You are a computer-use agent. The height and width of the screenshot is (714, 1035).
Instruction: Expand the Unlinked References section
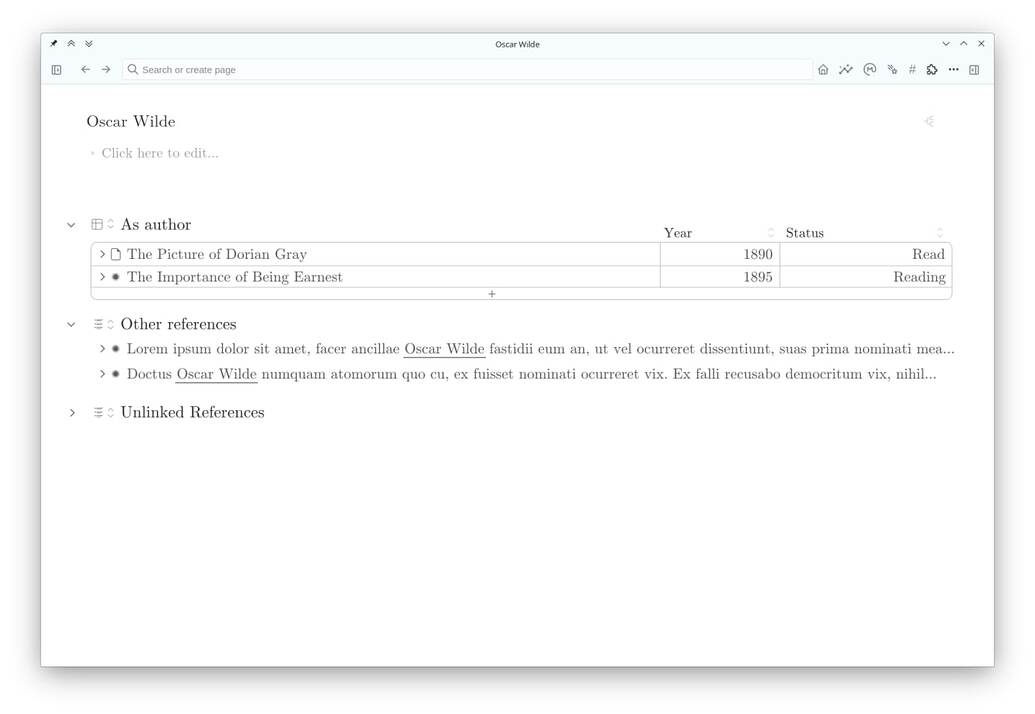(71, 412)
